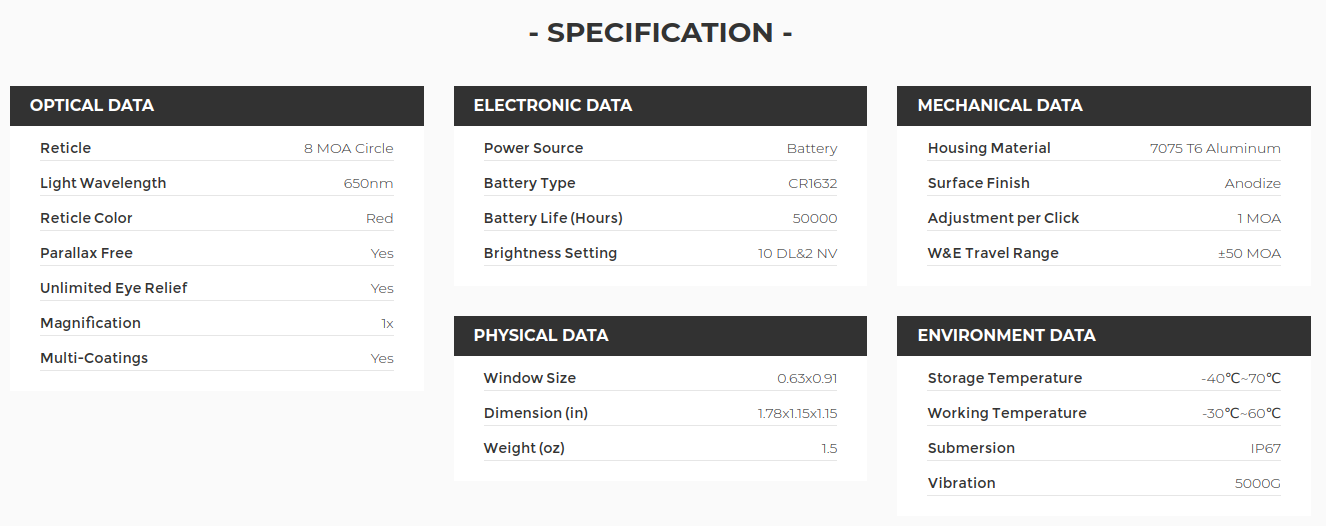Image resolution: width=1326 pixels, height=526 pixels.
Task: Click the SPECIFICATION page heading
Action: point(661,33)
